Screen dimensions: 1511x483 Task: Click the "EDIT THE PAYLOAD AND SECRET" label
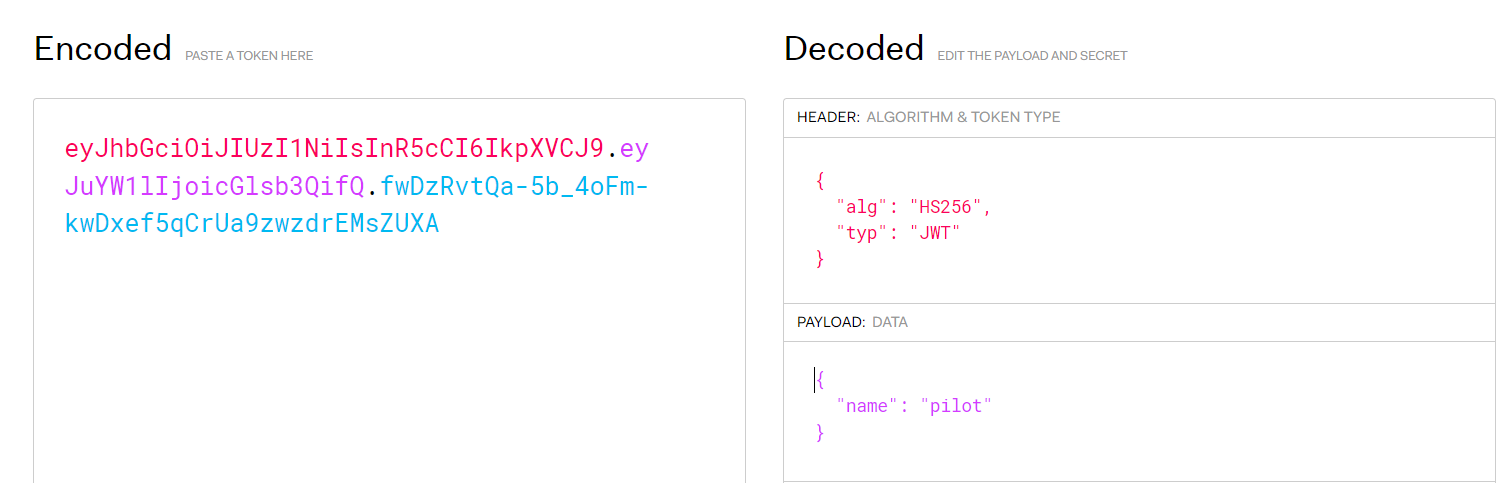point(1032,56)
